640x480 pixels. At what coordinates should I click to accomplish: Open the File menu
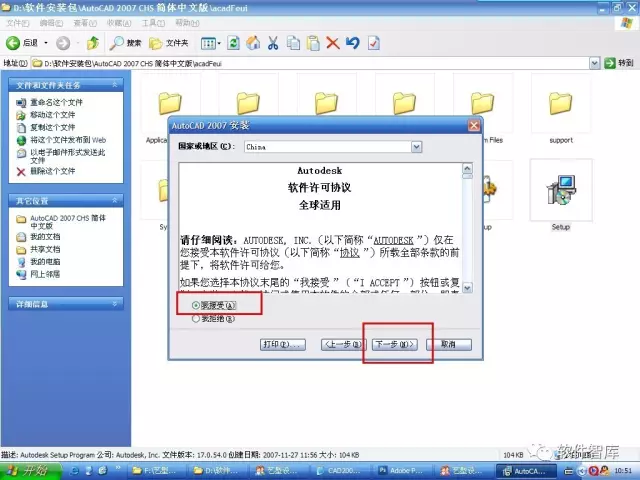pyautogui.click(x=18, y=23)
